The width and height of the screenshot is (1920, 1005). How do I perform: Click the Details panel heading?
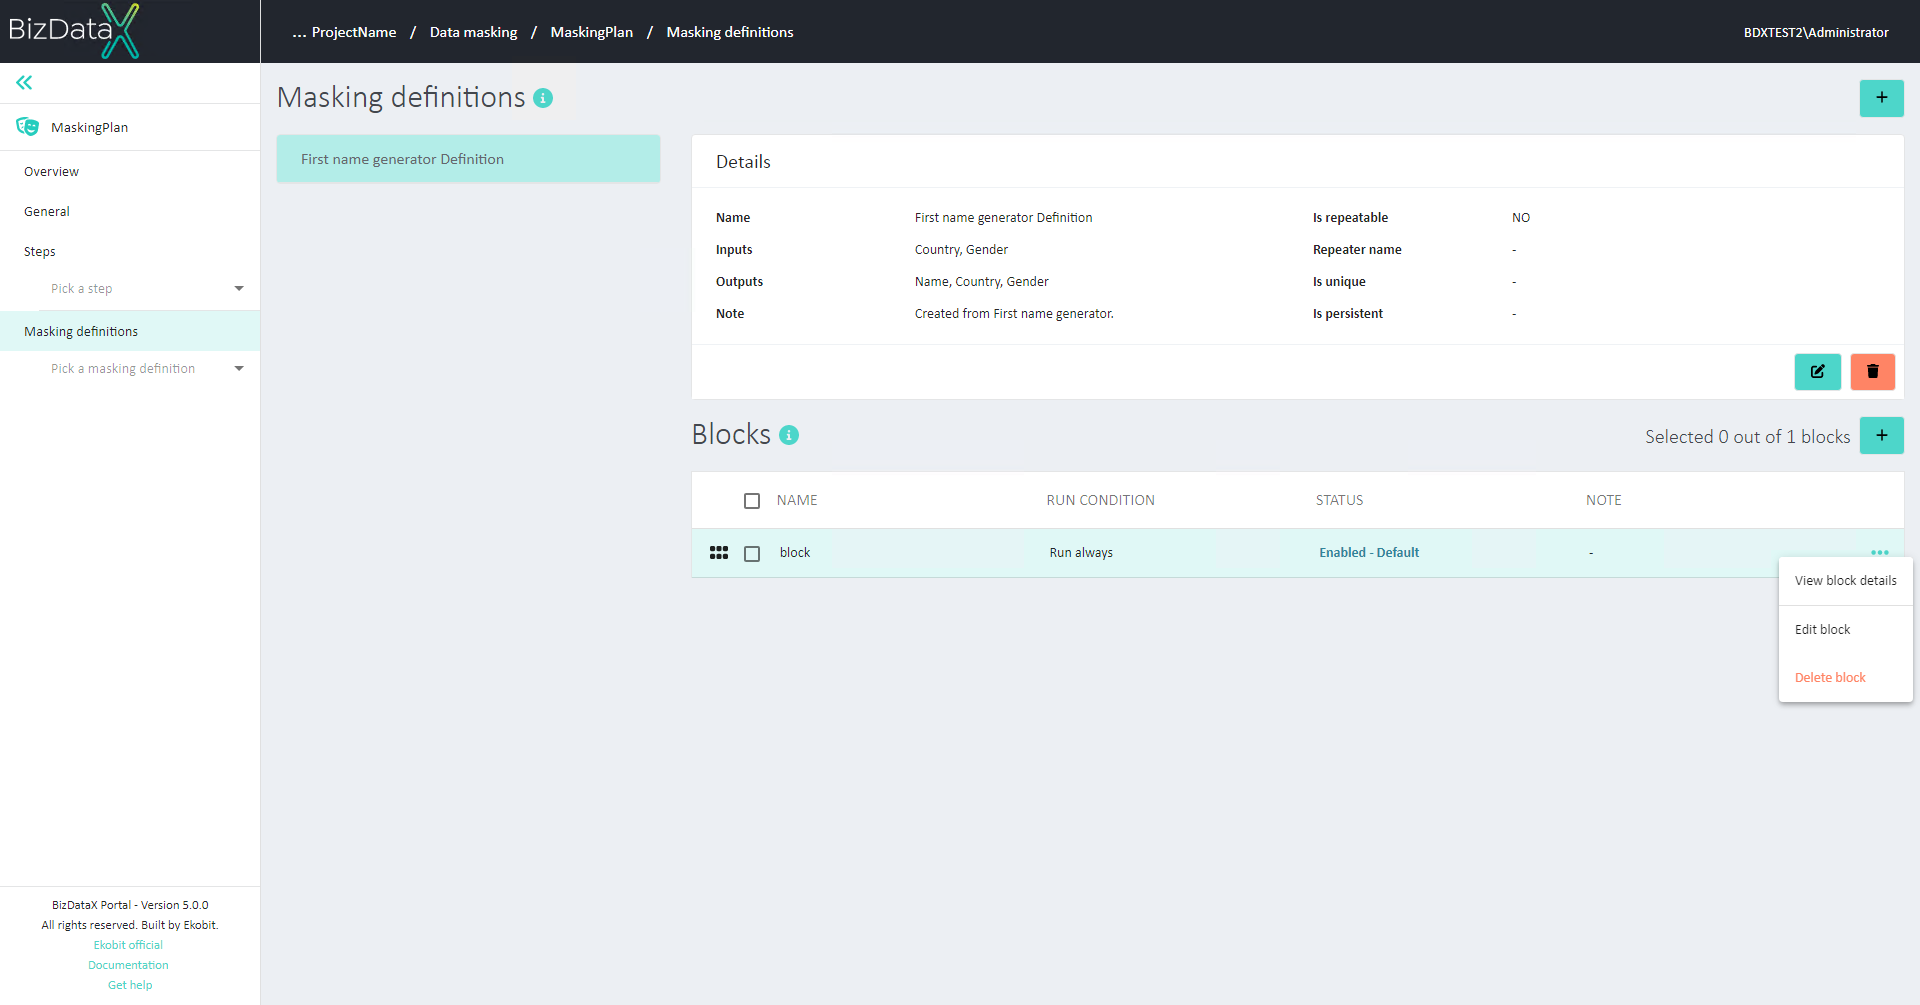click(743, 162)
